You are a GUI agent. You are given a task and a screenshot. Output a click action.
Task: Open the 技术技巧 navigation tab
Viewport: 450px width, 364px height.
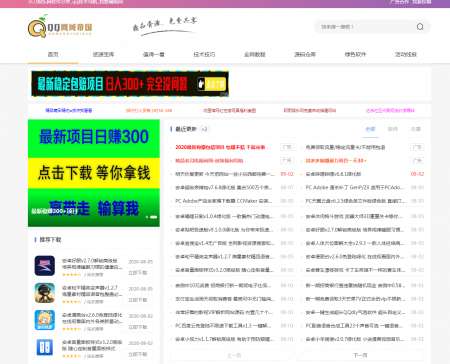[x=204, y=54]
